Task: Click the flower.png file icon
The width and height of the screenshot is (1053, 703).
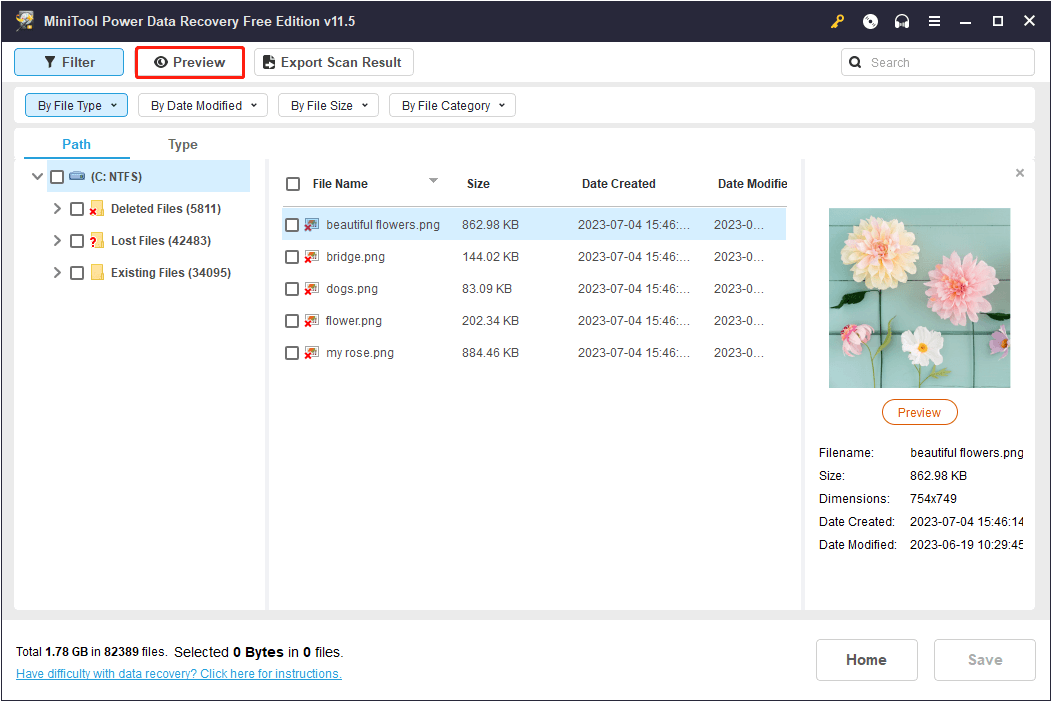Action: tap(312, 321)
